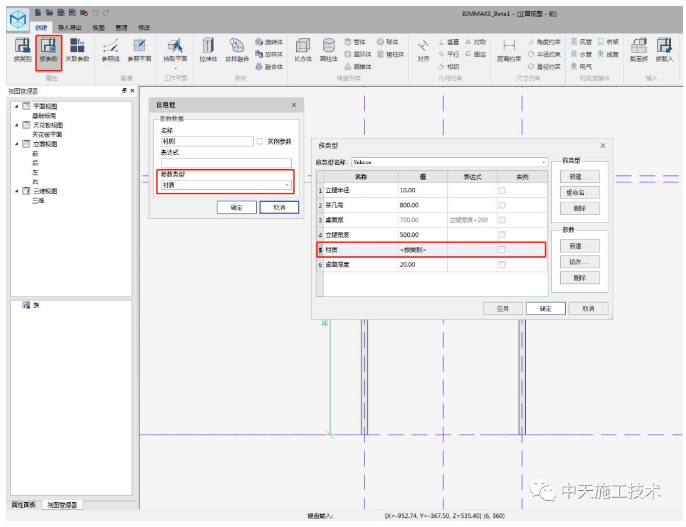Collapse the 立面视图 tree node
The height and width of the screenshot is (527, 686).
coord(17,144)
